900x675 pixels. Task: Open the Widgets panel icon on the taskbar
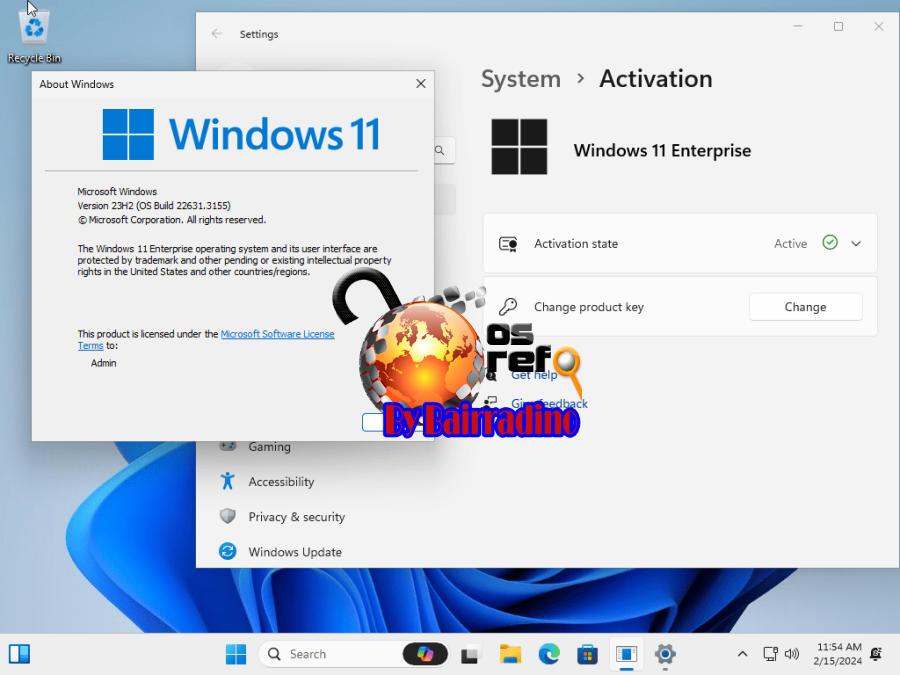point(19,654)
